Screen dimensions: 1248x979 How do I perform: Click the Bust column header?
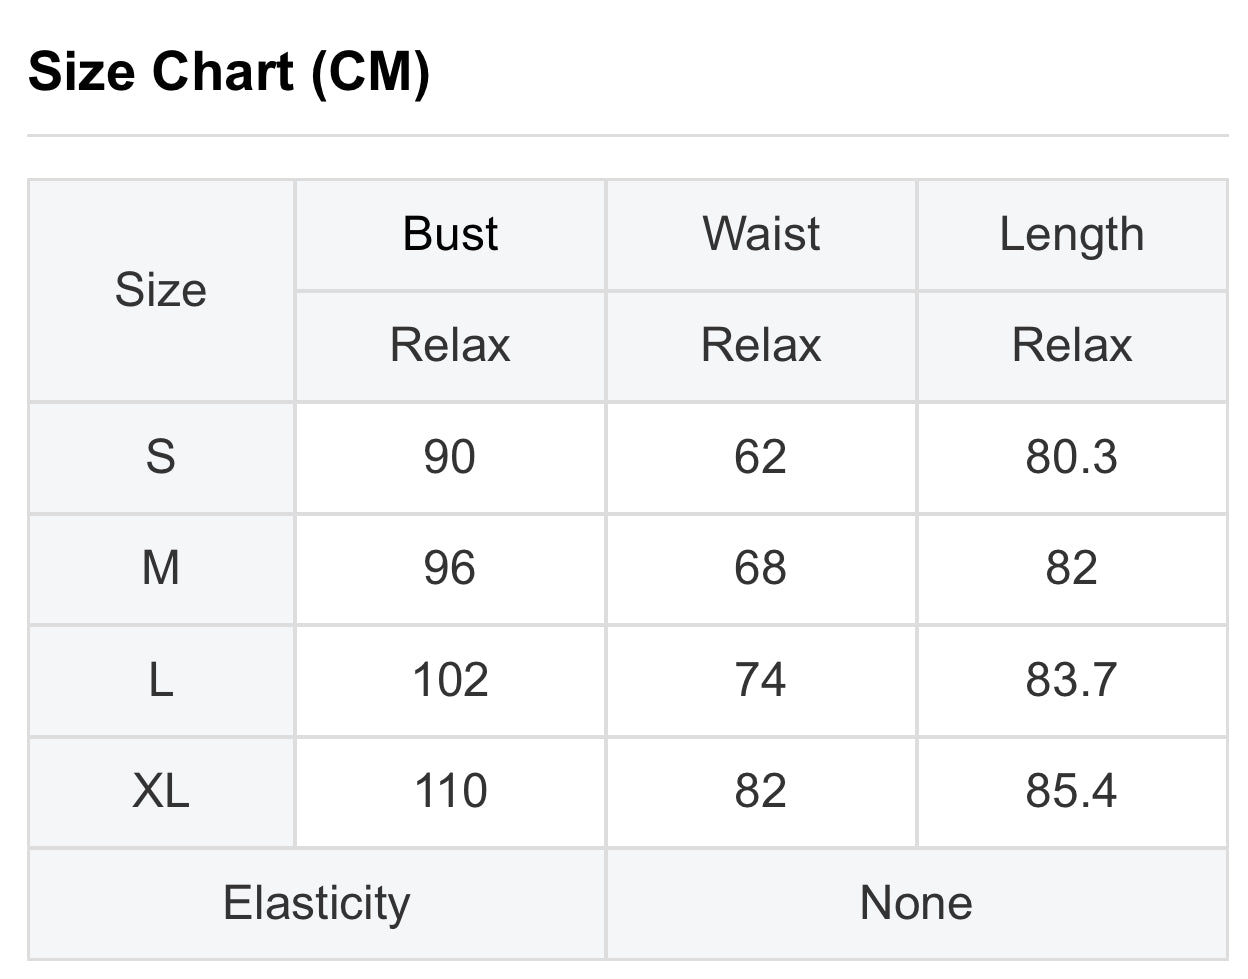450,234
